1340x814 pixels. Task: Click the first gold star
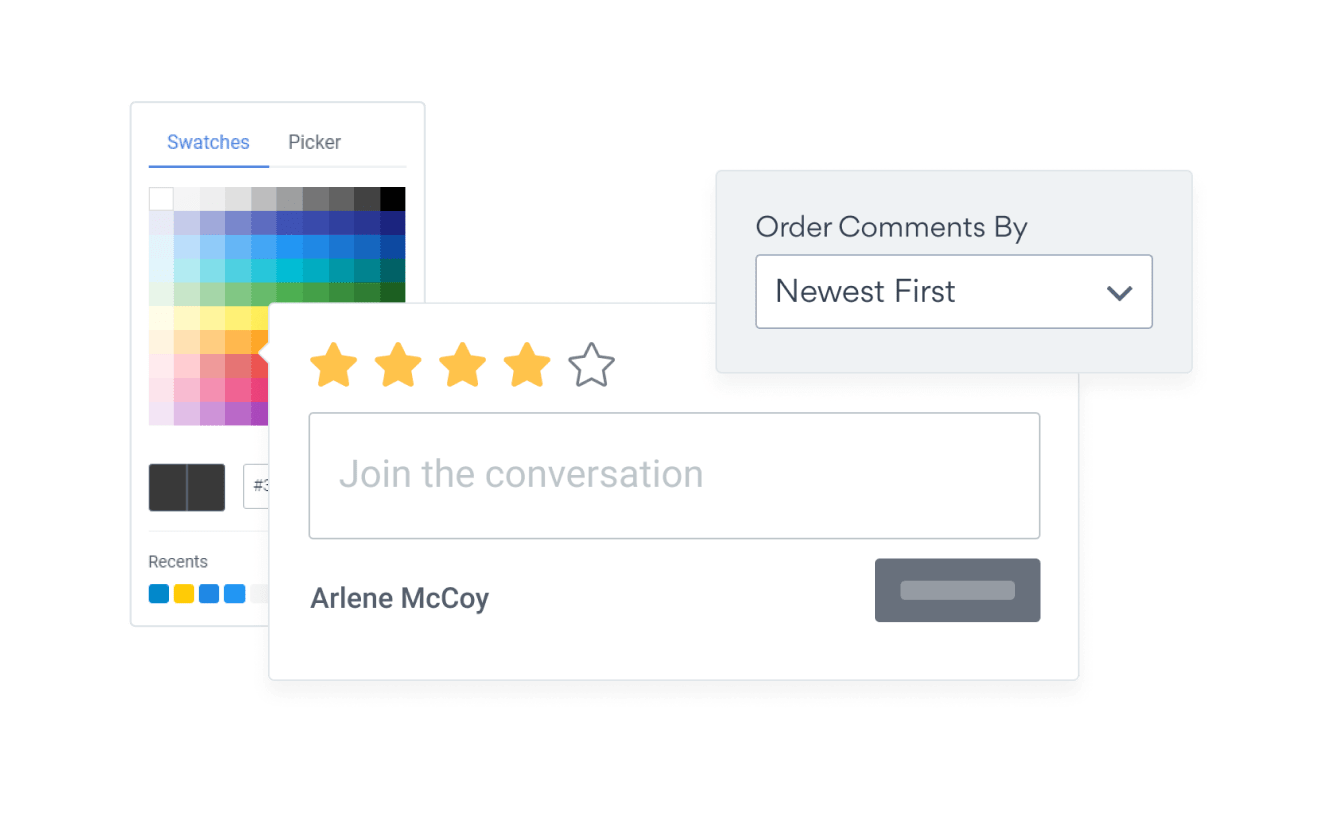pos(335,365)
